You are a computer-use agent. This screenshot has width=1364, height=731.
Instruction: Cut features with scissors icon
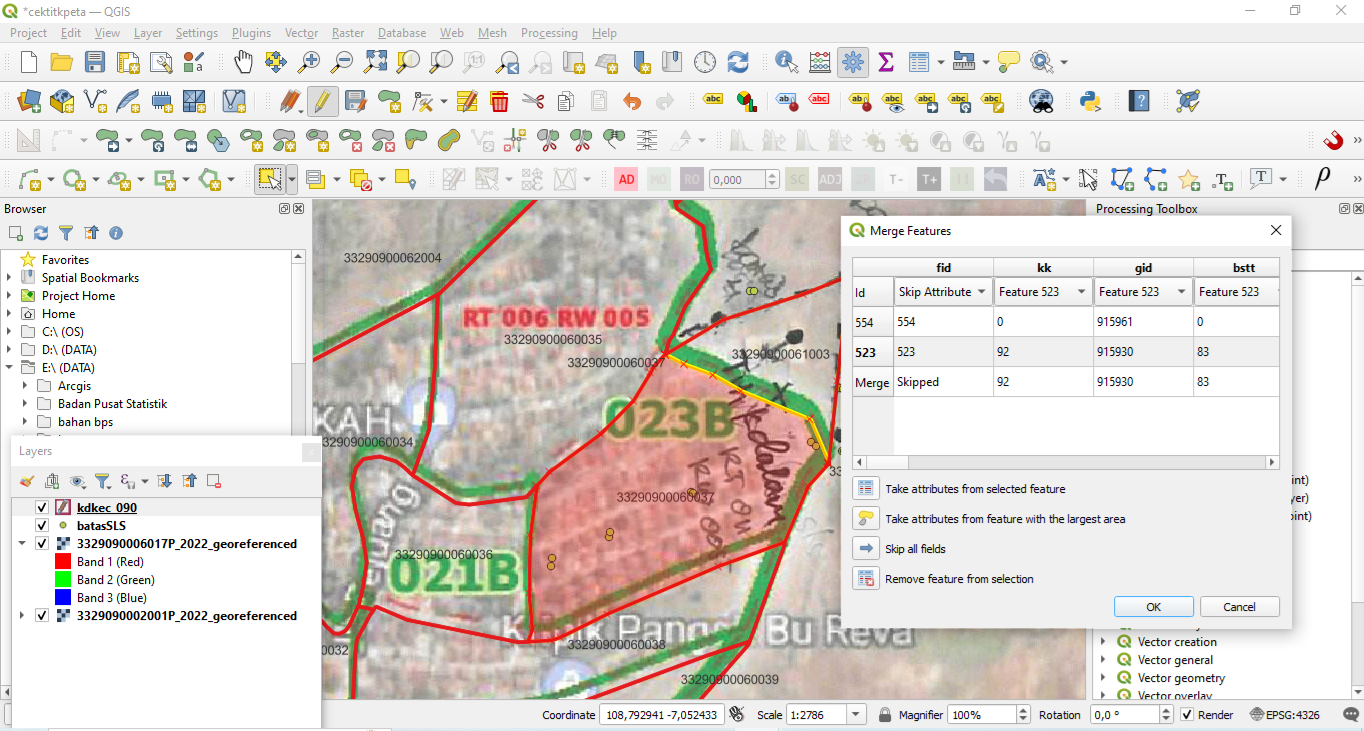coord(533,101)
